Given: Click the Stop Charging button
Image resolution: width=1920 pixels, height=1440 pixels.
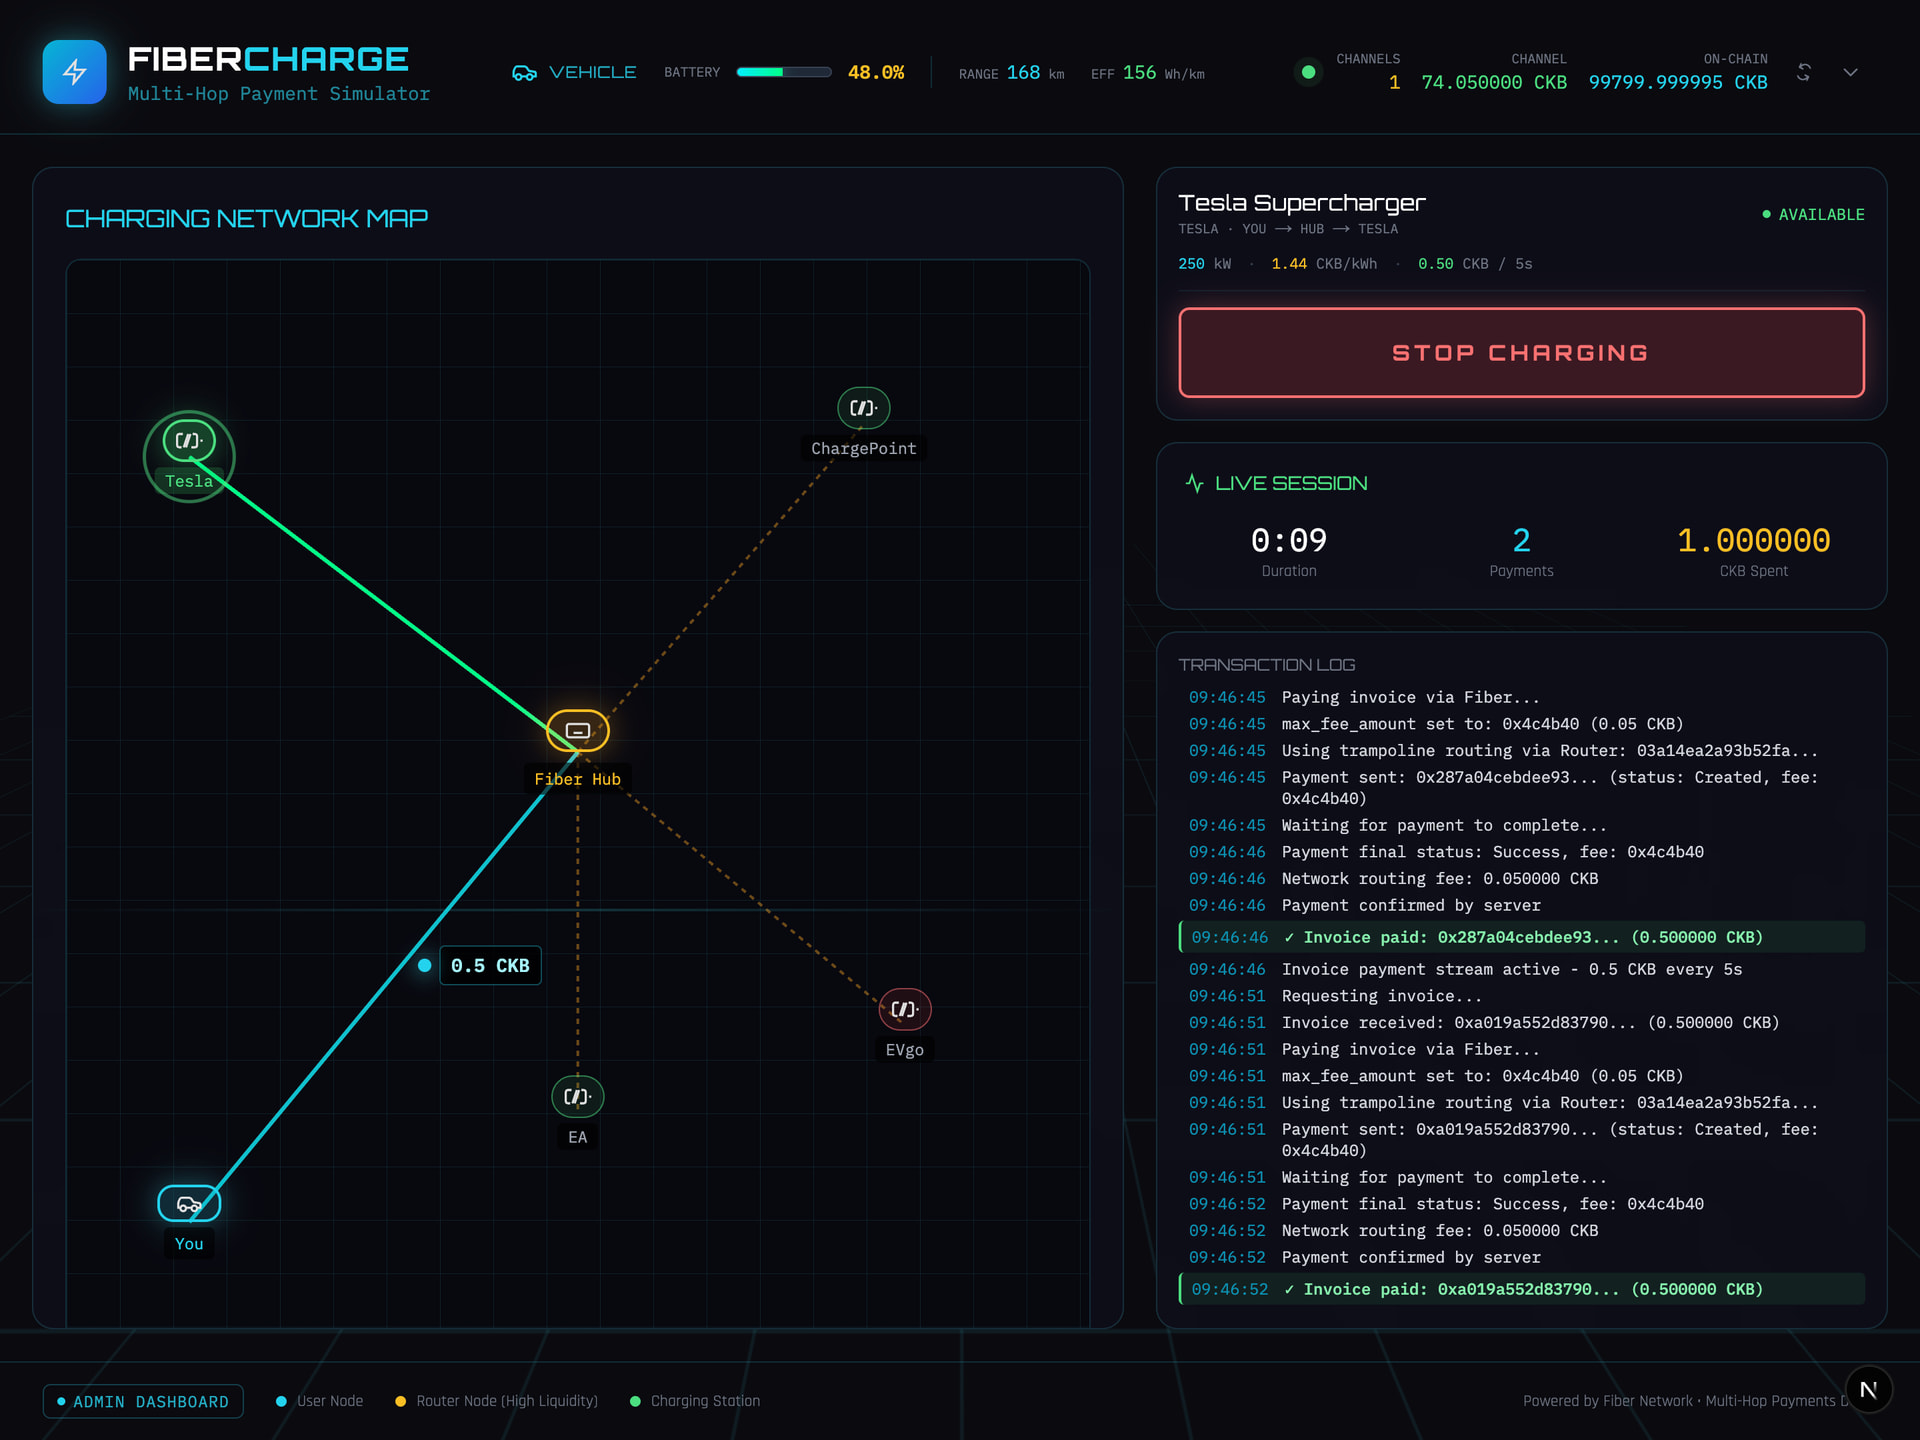Looking at the screenshot, I should pyautogui.click(x=1521, y=353).
